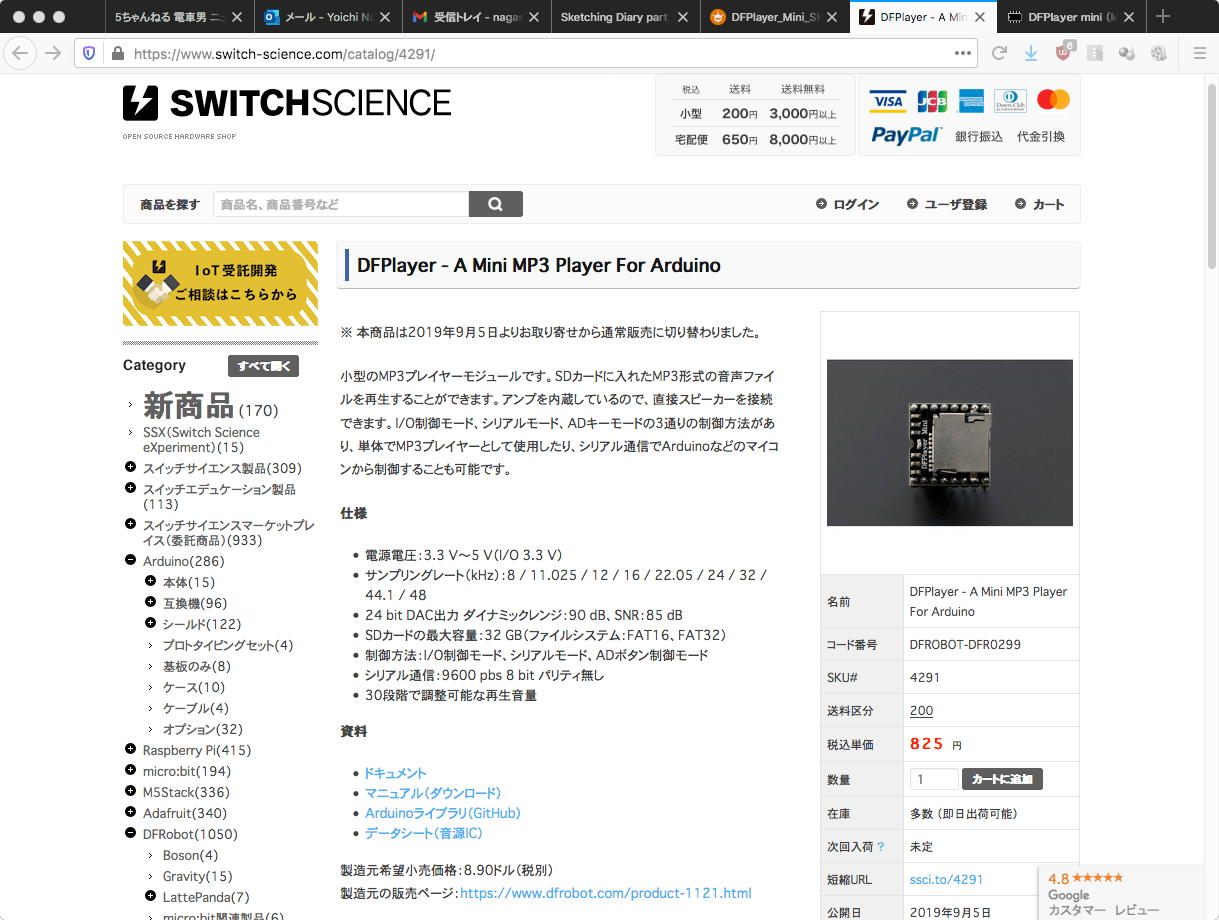Open the SSX(Switch Science eXperiment) category
This screenshot has width=1219, height=920.
pos(201,440)
